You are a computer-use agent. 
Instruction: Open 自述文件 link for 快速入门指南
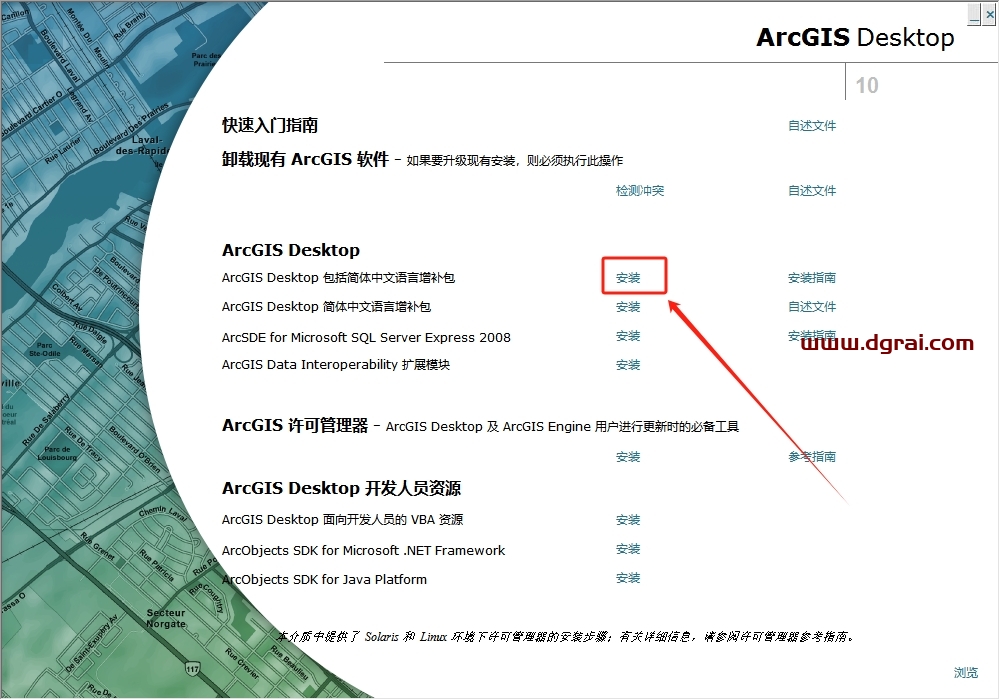click(812, 126)
